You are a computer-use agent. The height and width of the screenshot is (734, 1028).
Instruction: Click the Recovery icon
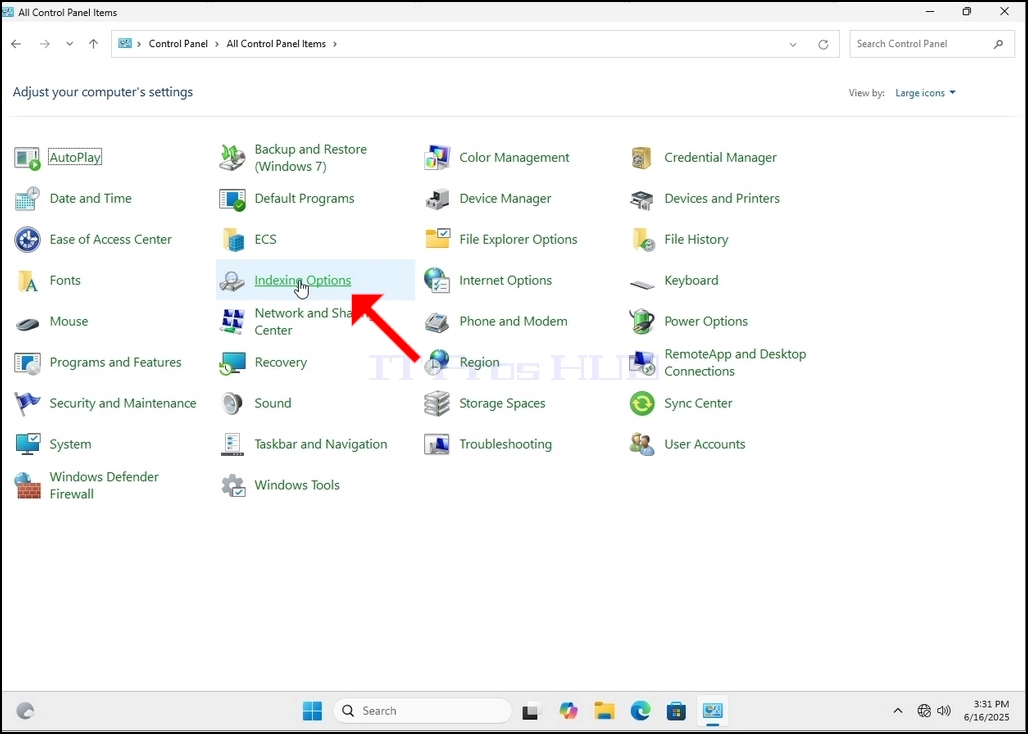(232, 362)
